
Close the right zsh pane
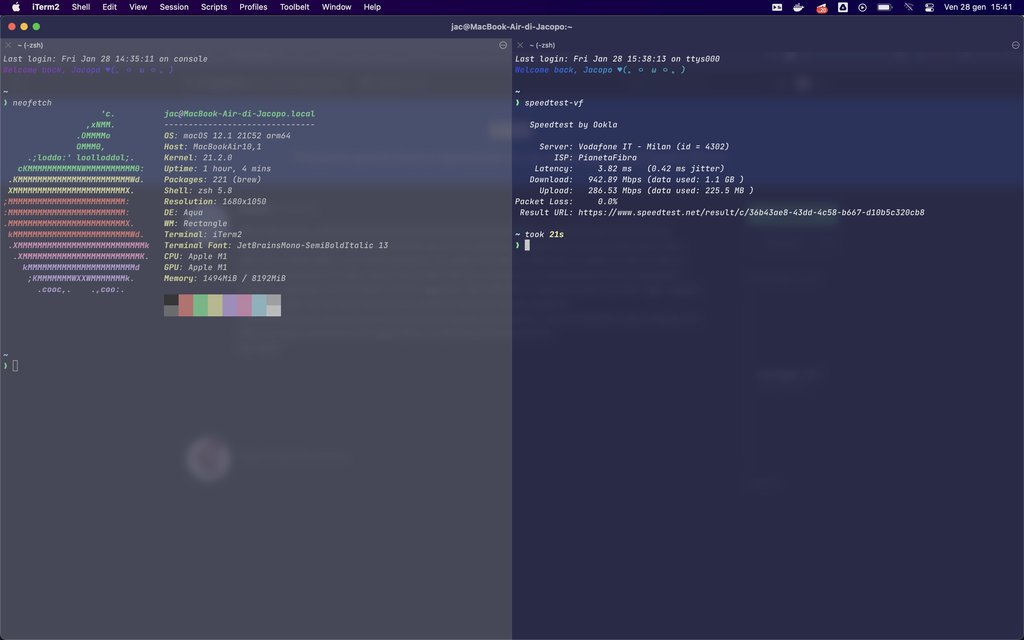520,45
